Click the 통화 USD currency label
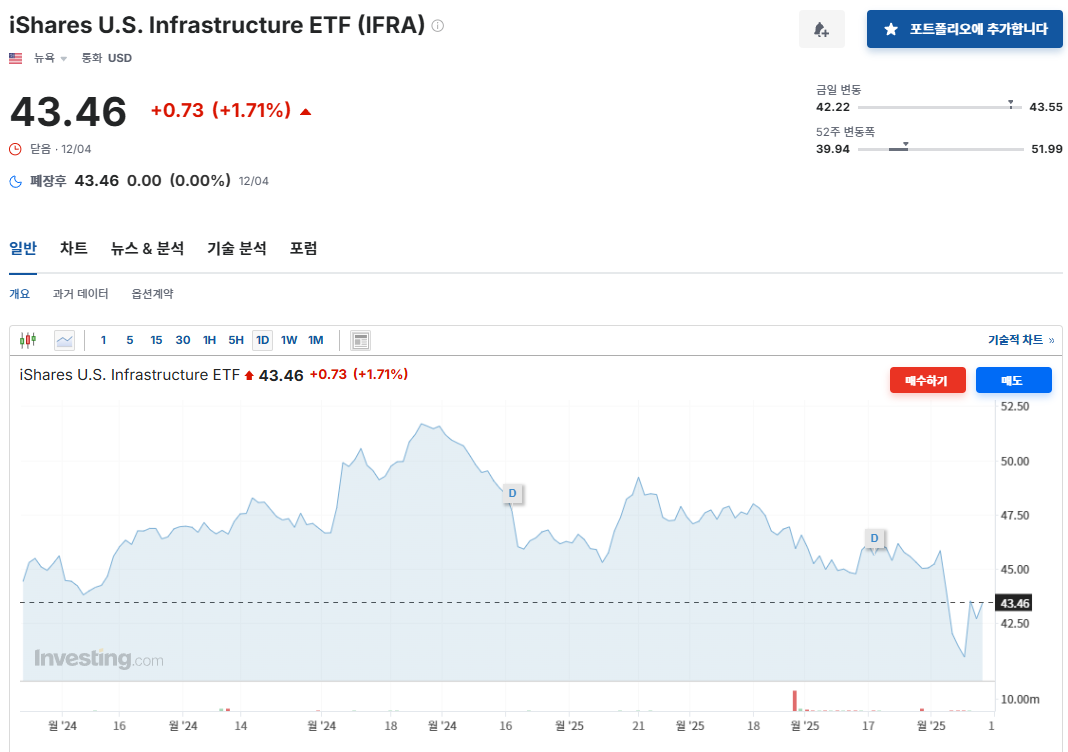The height and width of the screenshot is (752, 1068). 106,58
